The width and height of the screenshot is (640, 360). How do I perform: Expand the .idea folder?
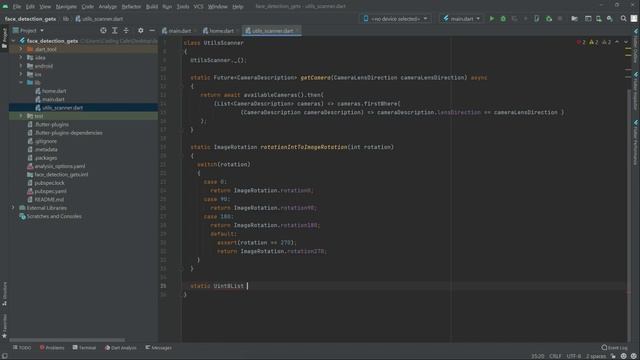(x=21, y=58)
